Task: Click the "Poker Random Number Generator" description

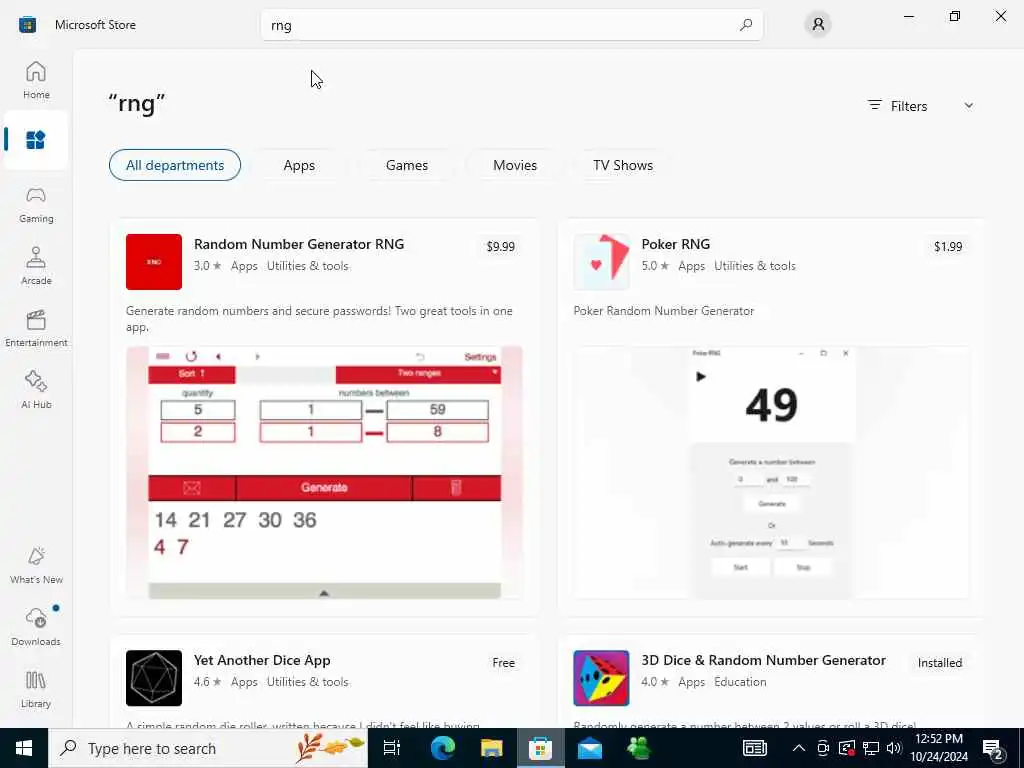Action: [x=664, y=311]
